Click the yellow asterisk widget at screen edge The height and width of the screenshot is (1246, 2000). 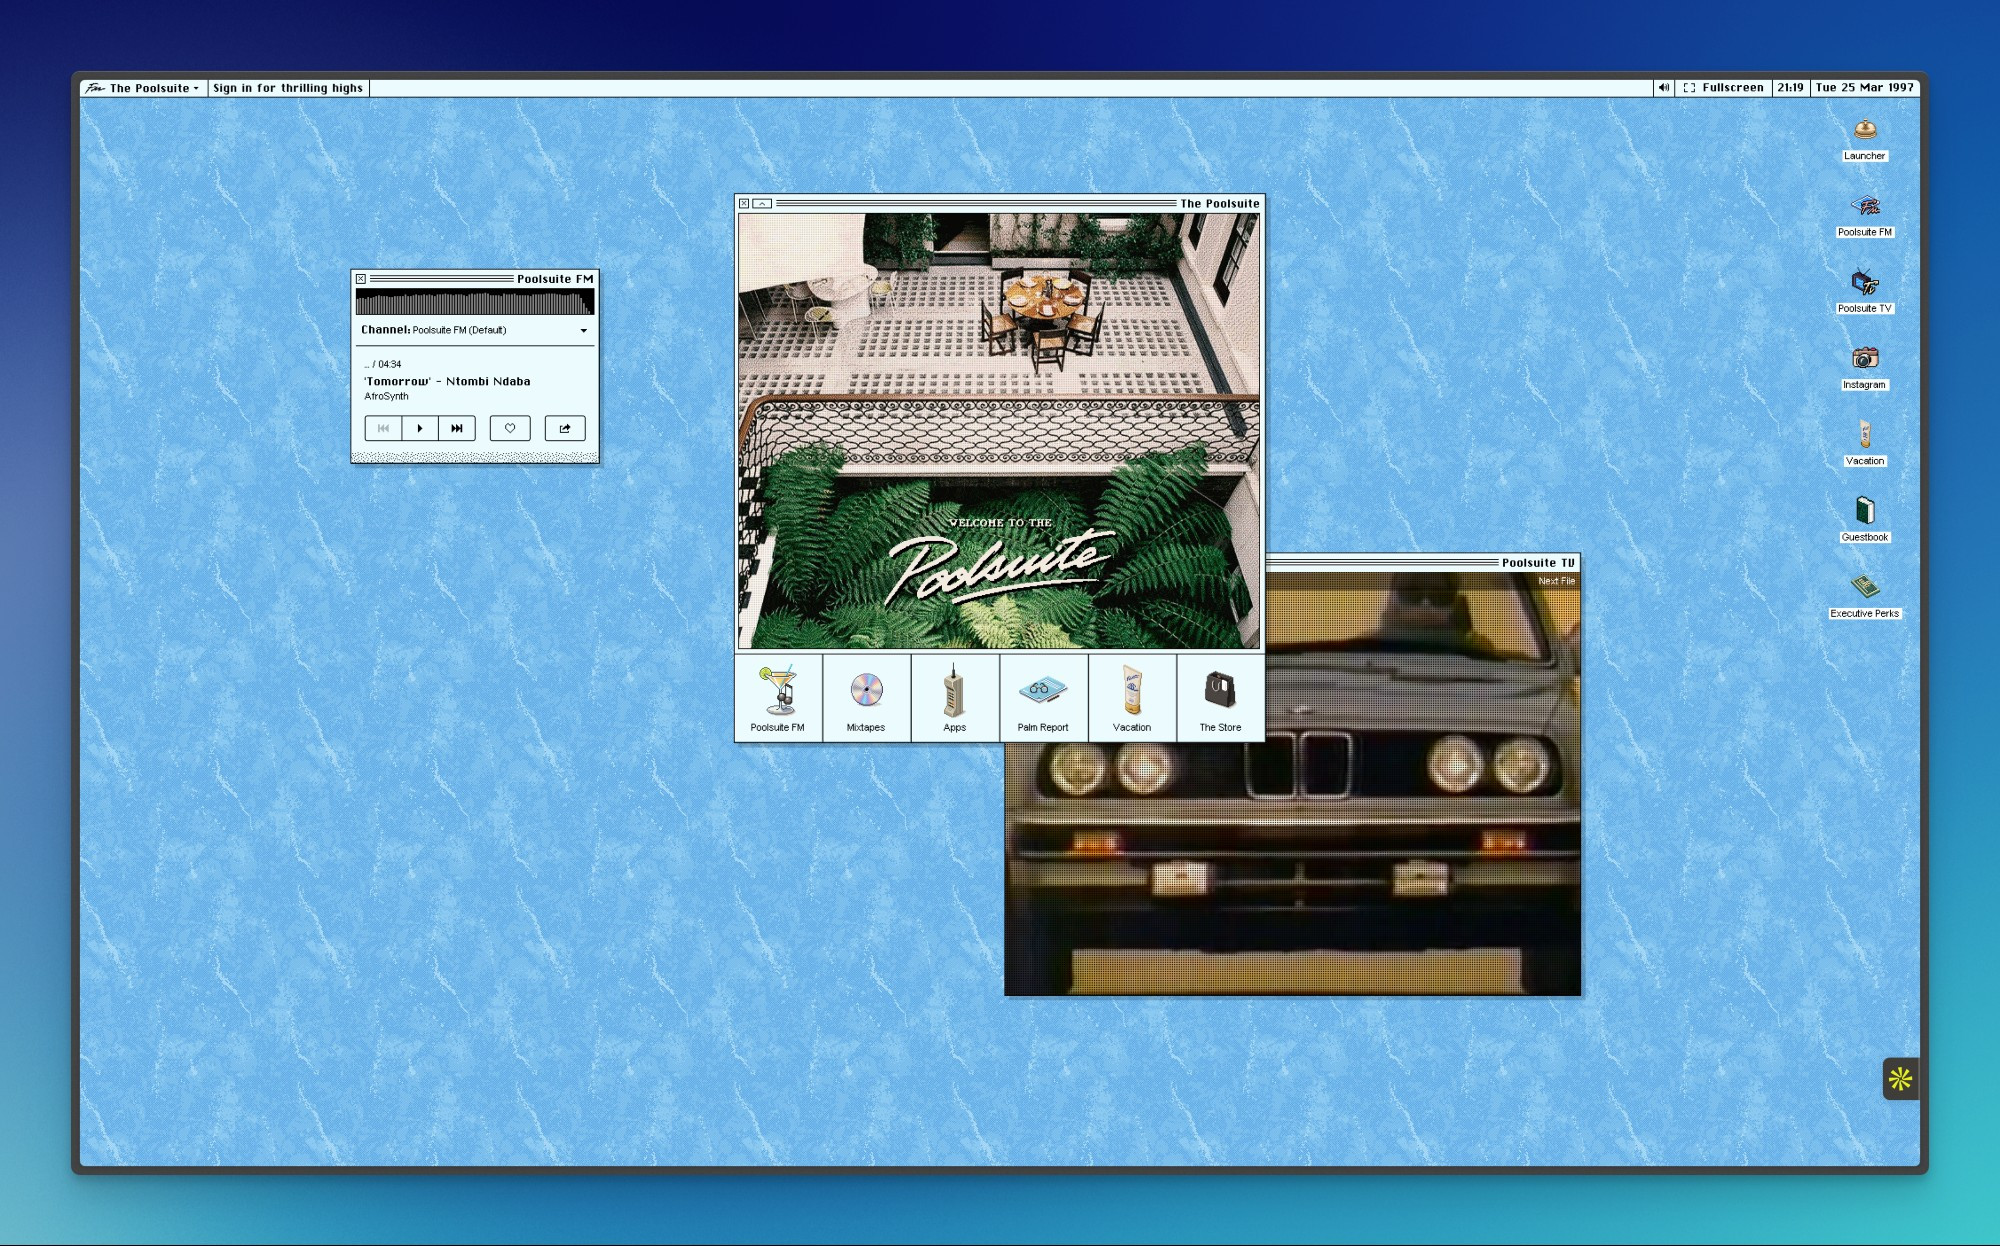point(1900,1079)
